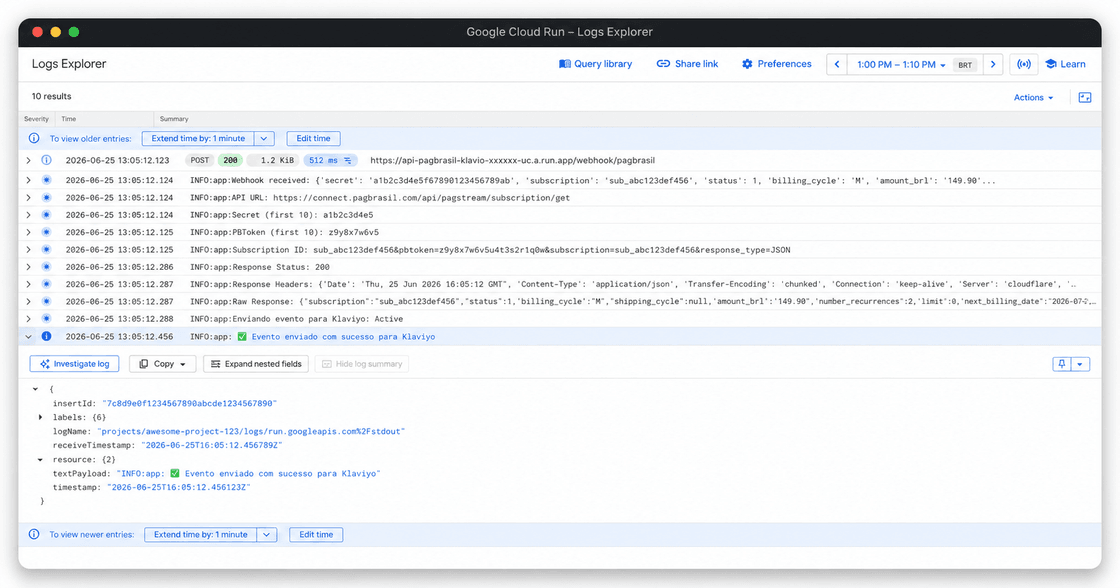Open dropdown arrow beside older entries extend time
1120x588 pixels.
click(264, 139)
